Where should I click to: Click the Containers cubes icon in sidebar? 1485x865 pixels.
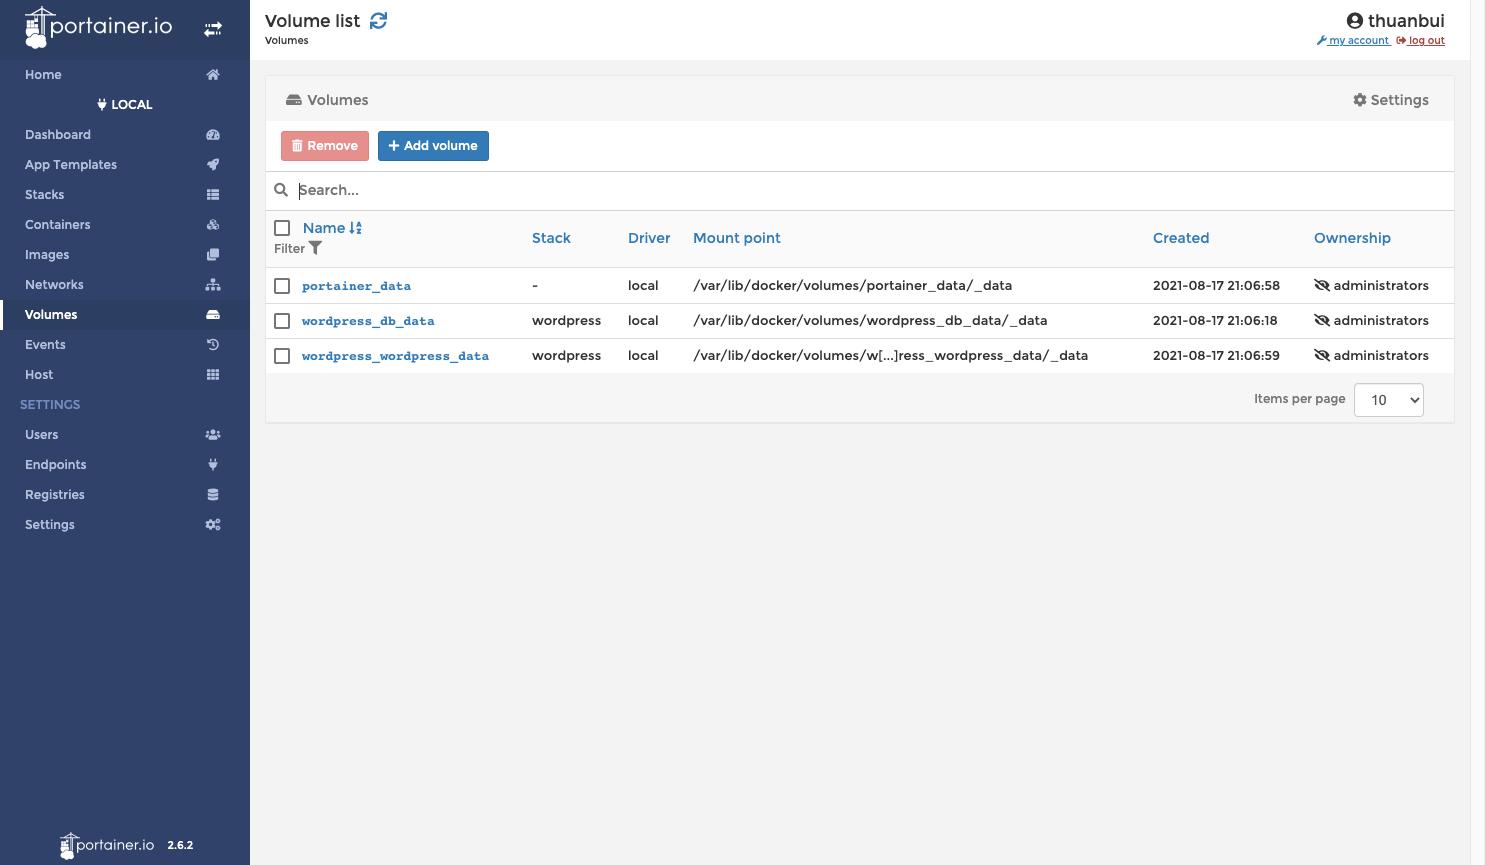coord(213,225)
